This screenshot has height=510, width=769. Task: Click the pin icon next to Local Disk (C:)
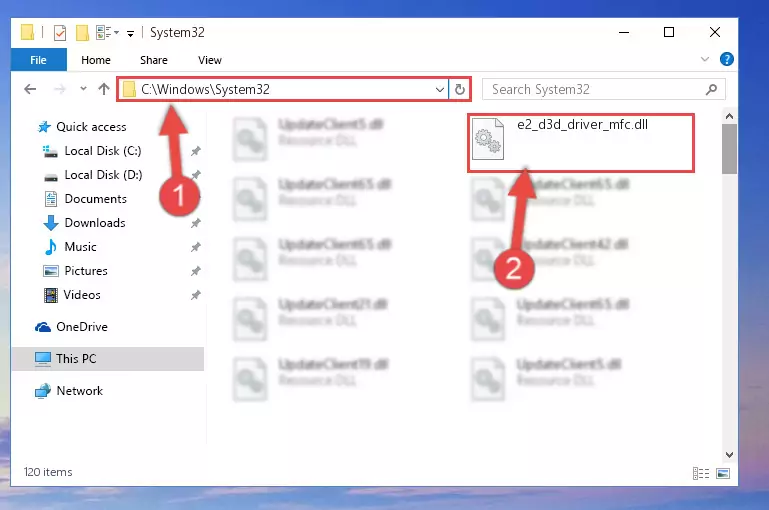coord(196,151)
